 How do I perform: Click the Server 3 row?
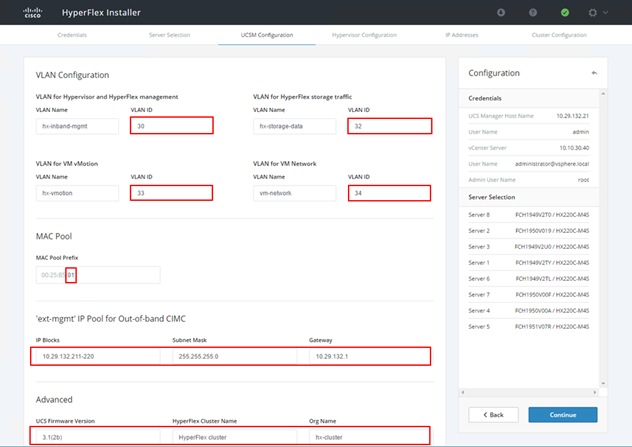529,247
